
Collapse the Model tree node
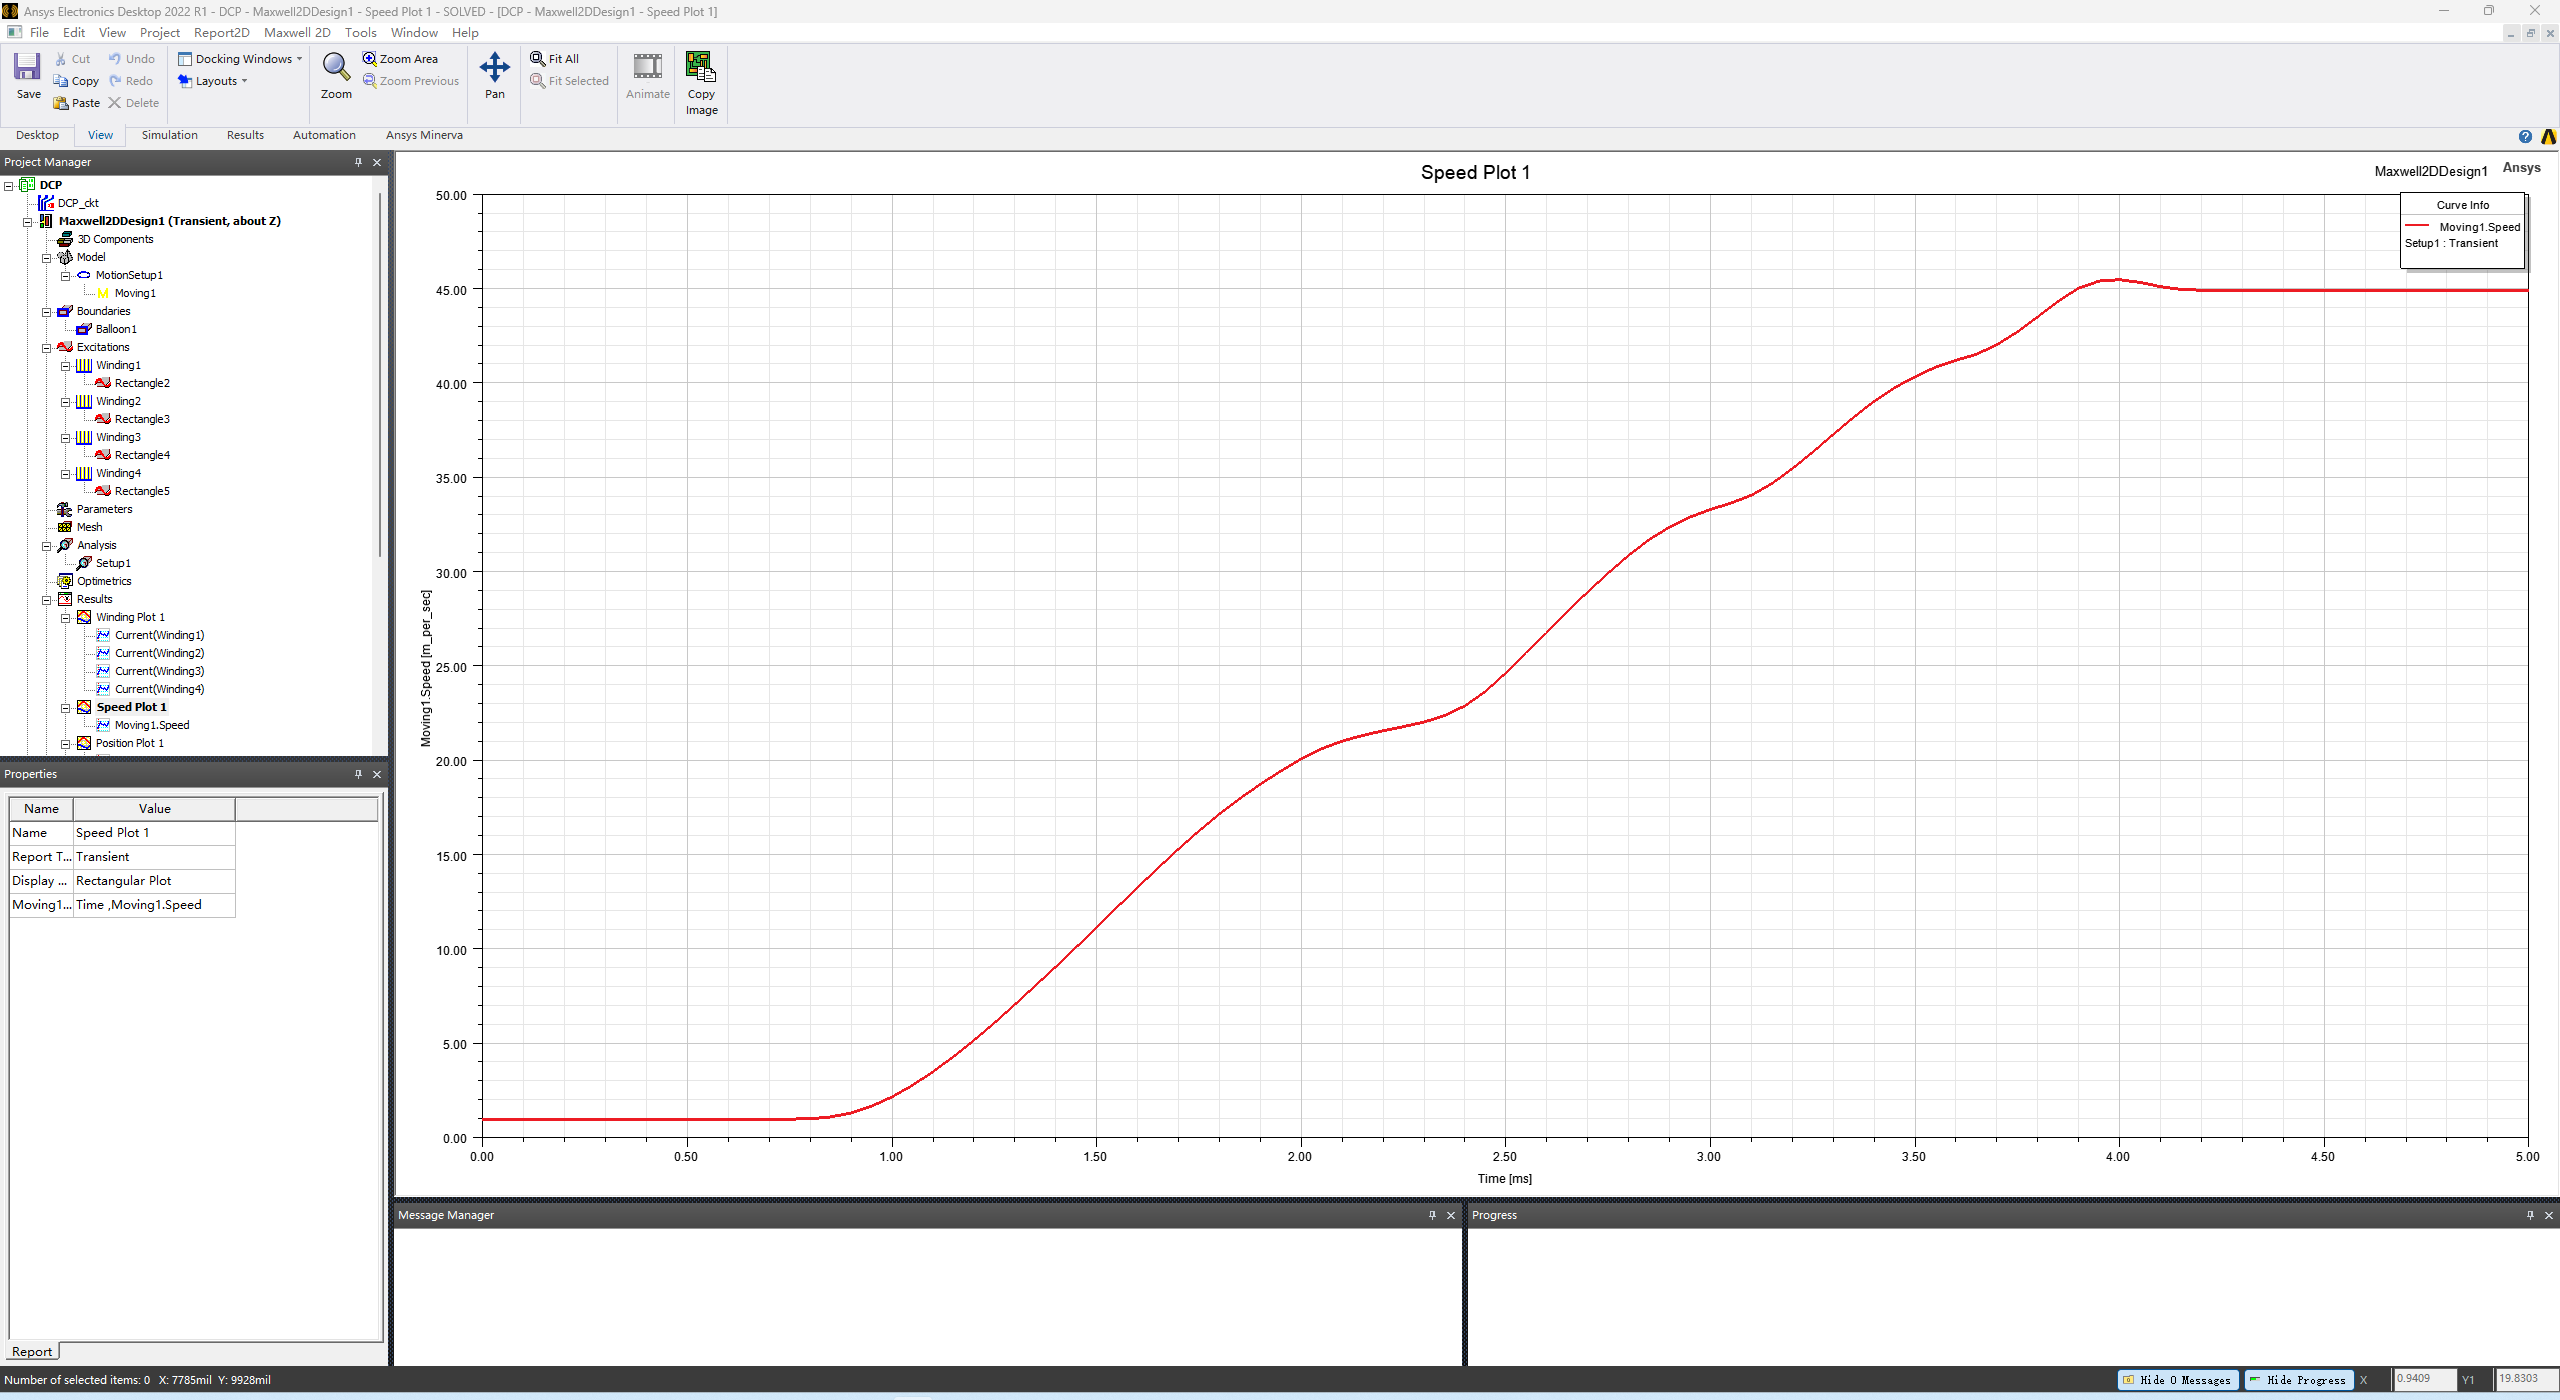pyautogui.click(x=46, y=258)
